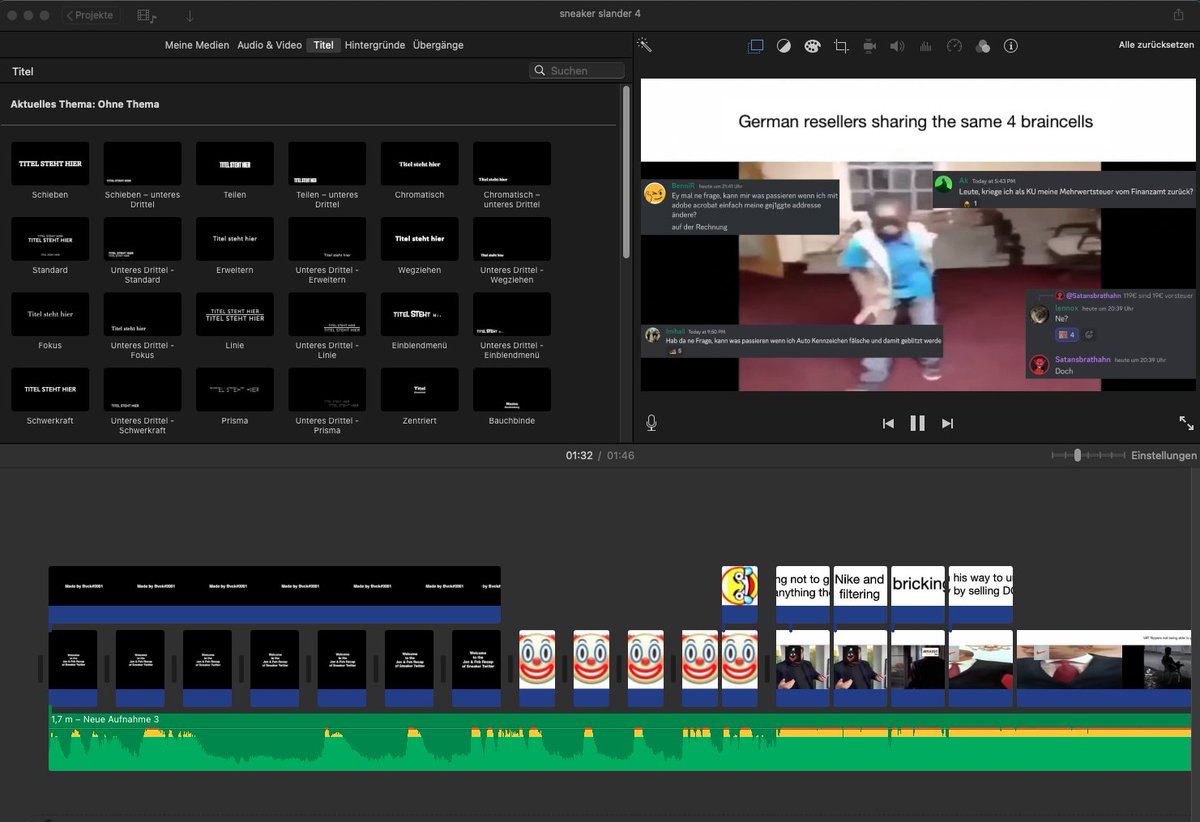Viewport: 1200px width, 822px height.
Task: Click the voiceover microphone icon
Action: tap(651, 423)
